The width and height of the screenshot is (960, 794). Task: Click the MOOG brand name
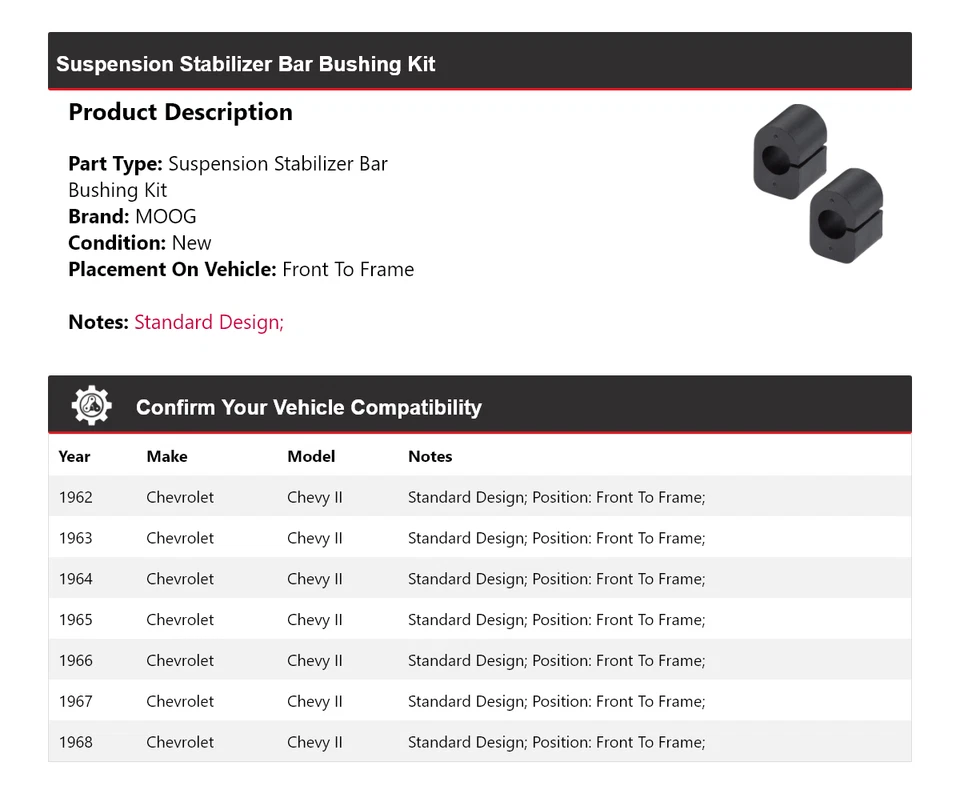point(166,216)
